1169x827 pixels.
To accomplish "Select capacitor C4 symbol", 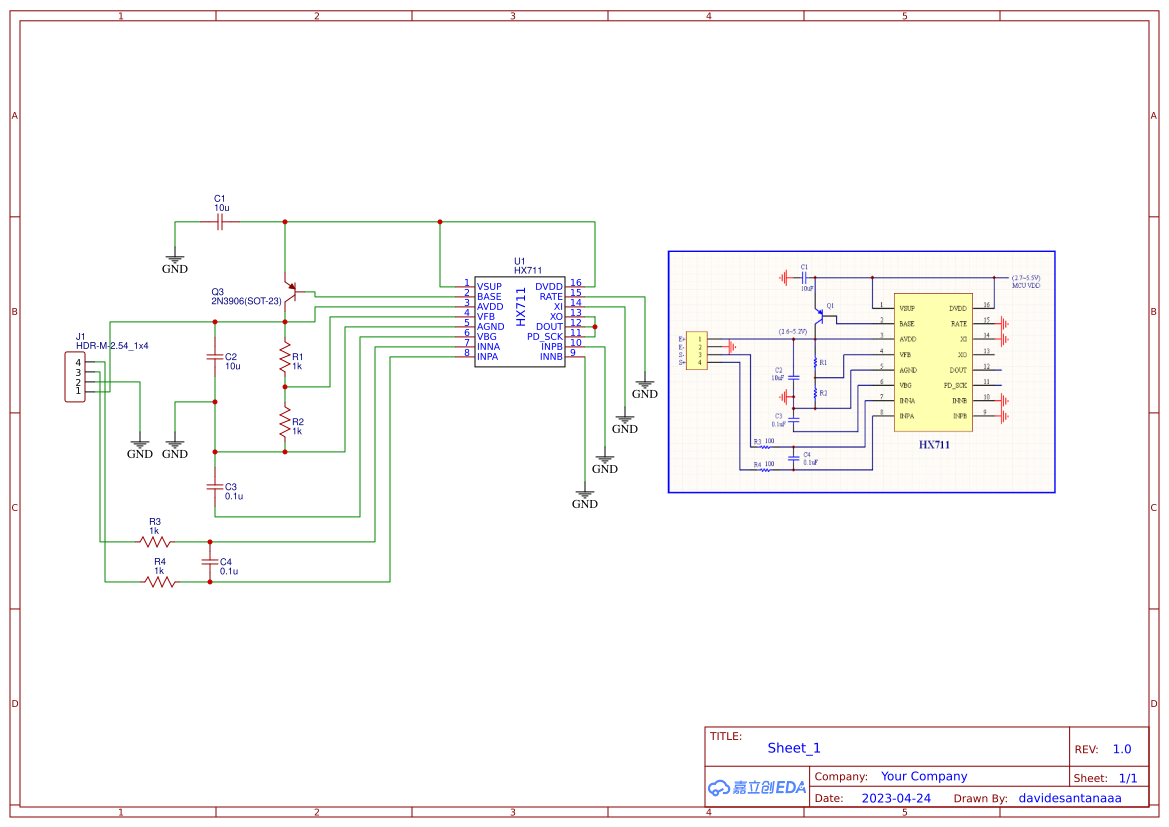I will click(x=209, y=562).
